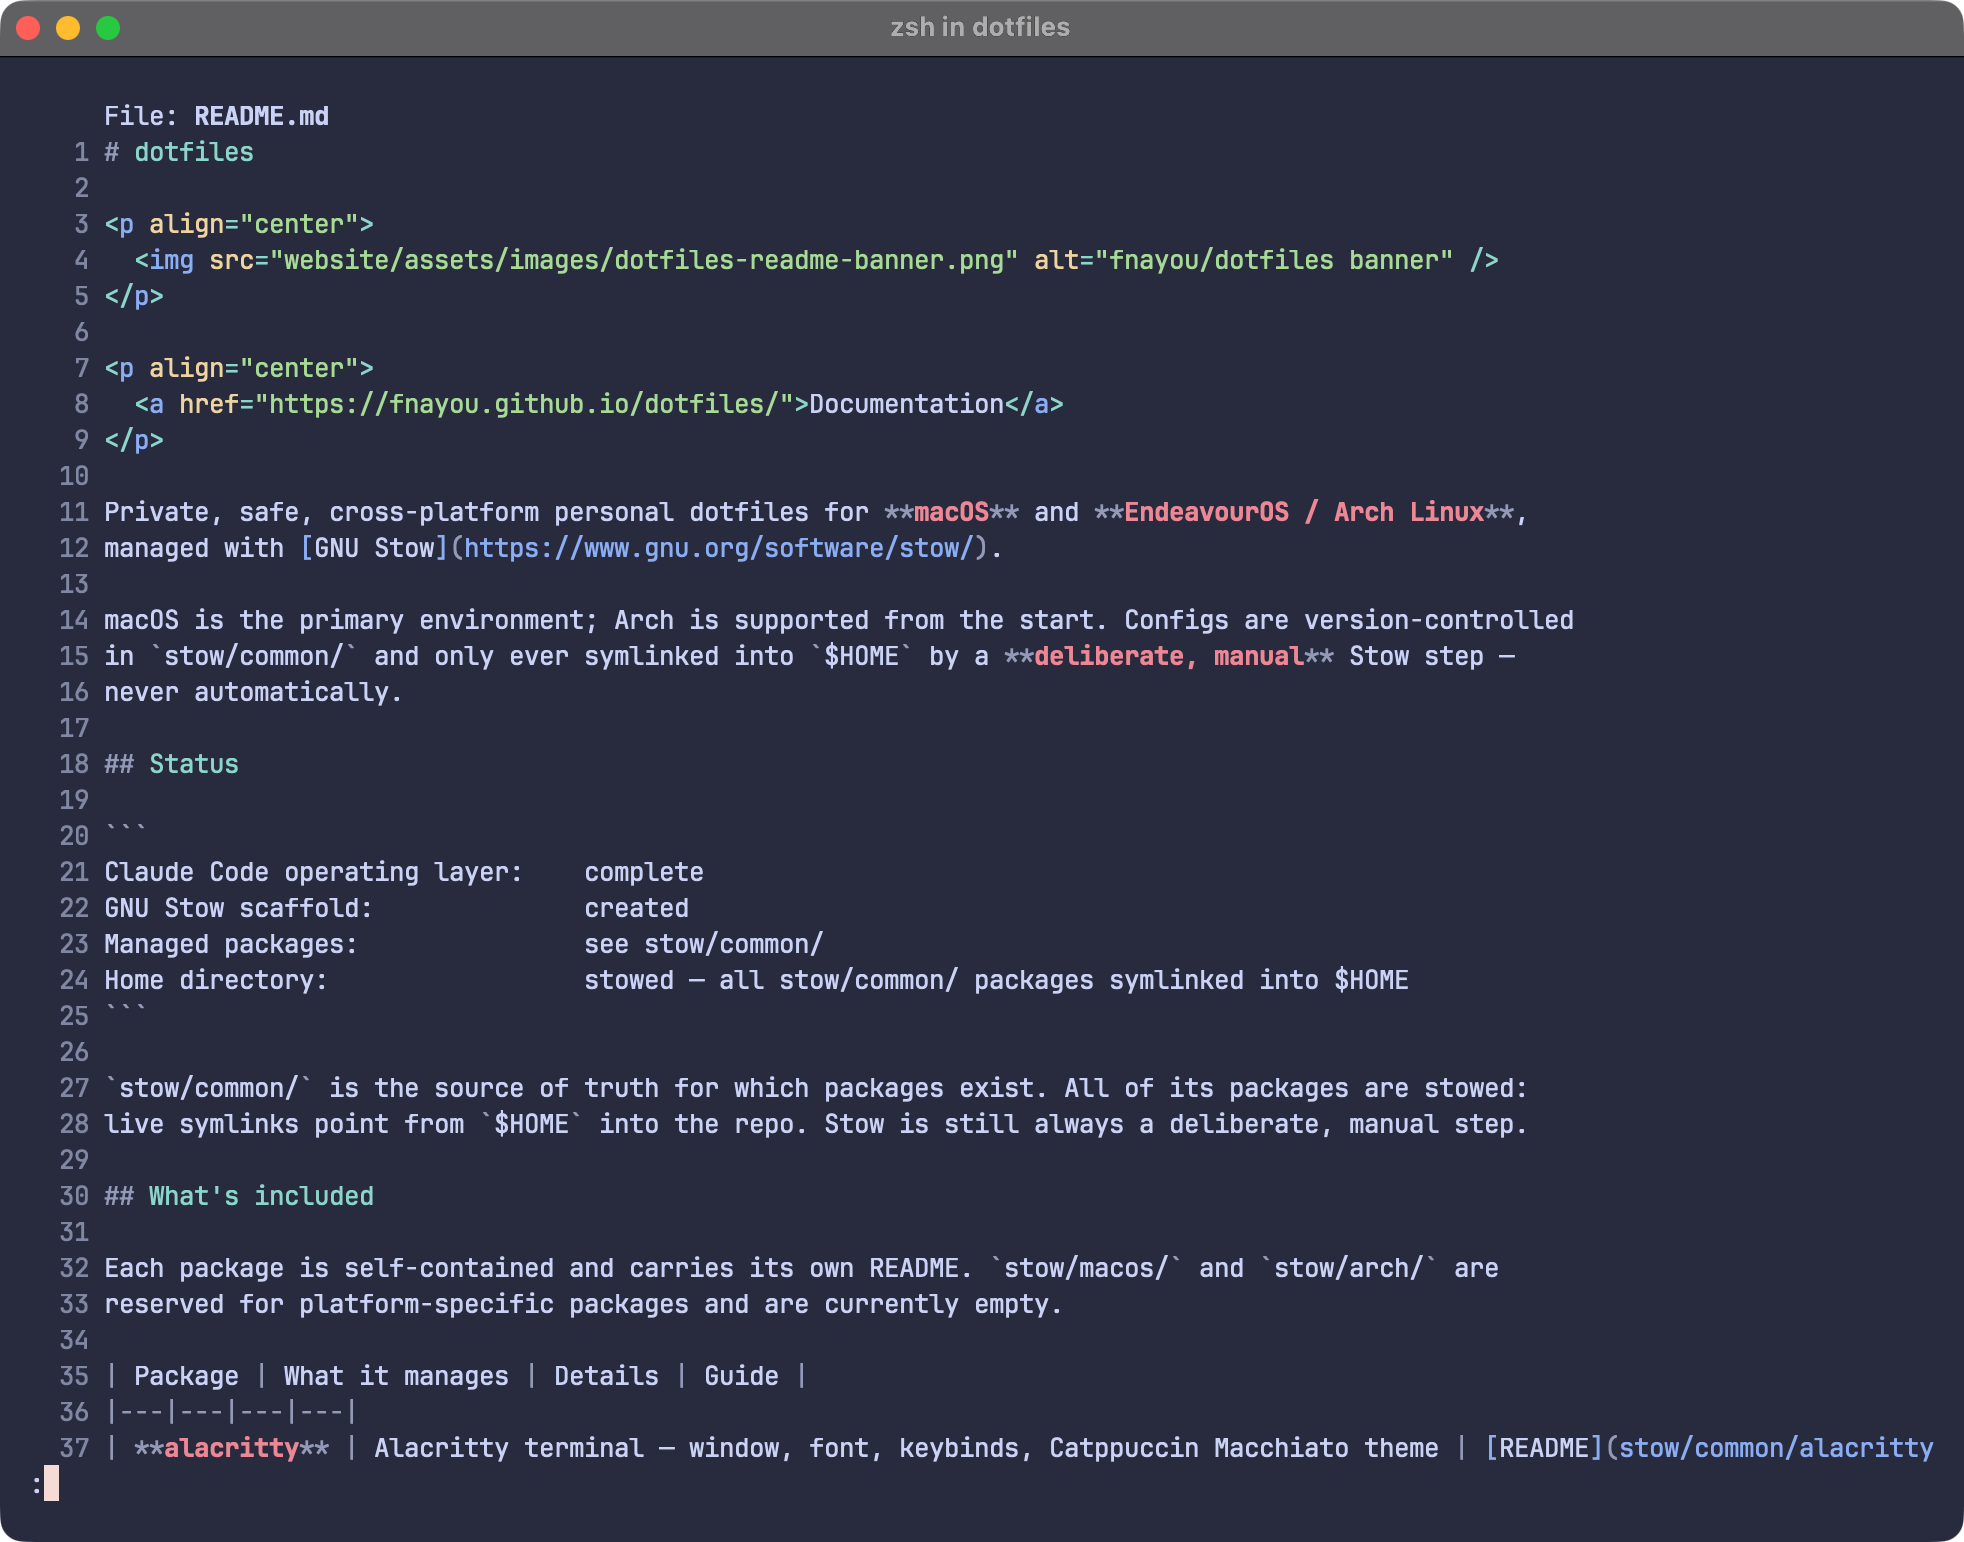Click 'Managed packages:' label
Screen dimensions: 1964x1542
click(231, 944)
